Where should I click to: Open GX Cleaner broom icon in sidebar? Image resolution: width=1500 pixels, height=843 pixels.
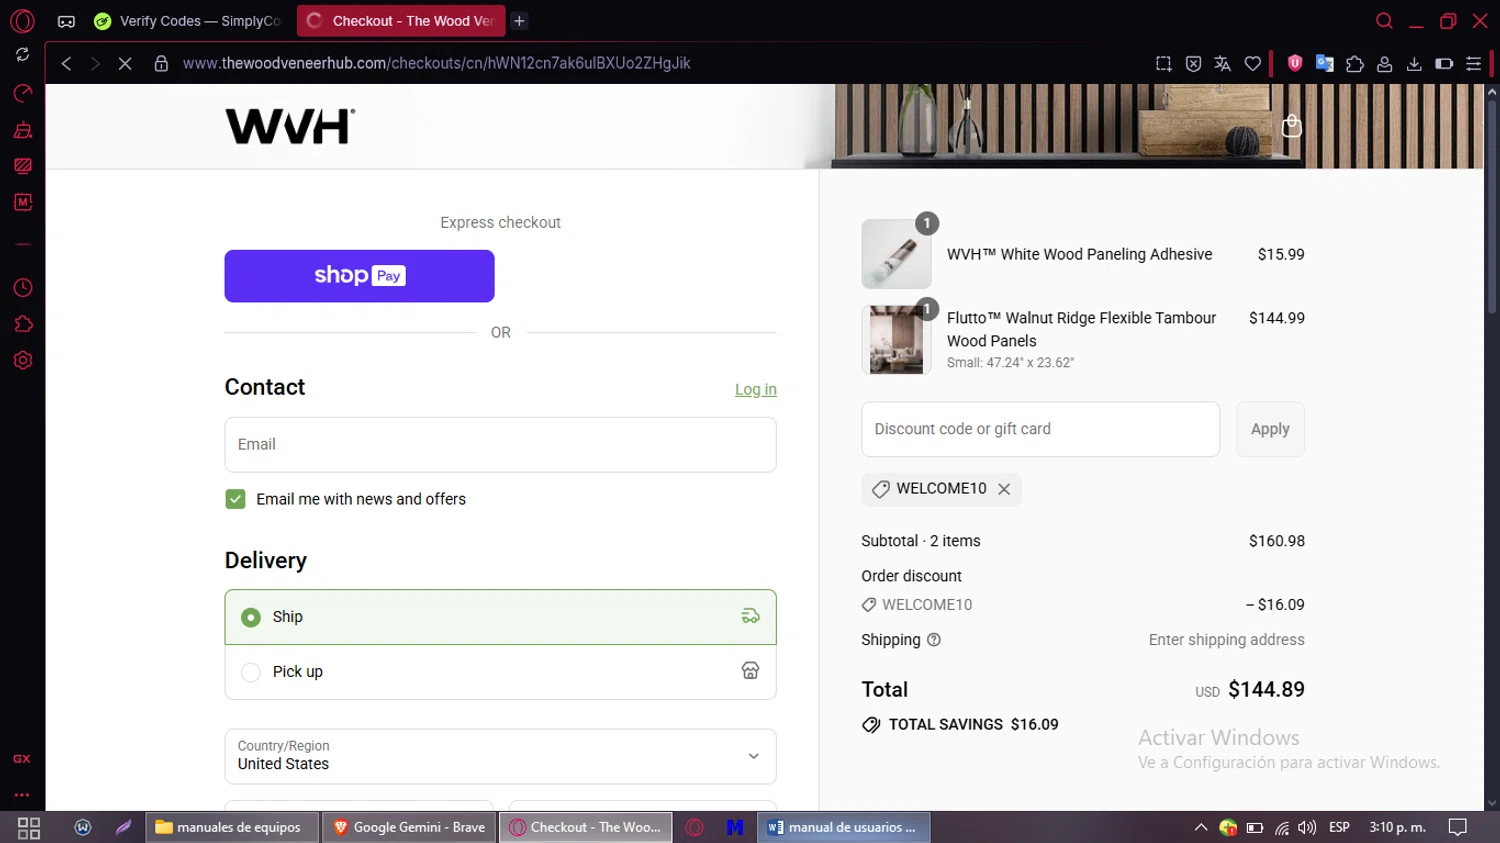pyautogui.click(x=22, y=130)
